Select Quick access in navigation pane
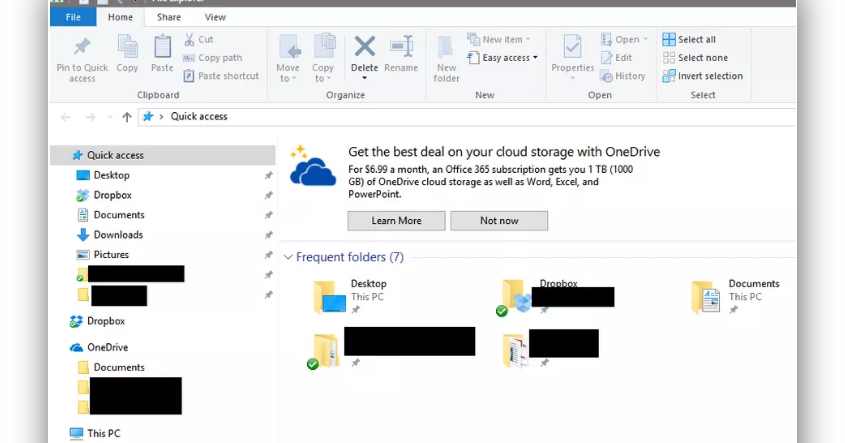The width and height of the screenshot is (845, 443). 163,155
